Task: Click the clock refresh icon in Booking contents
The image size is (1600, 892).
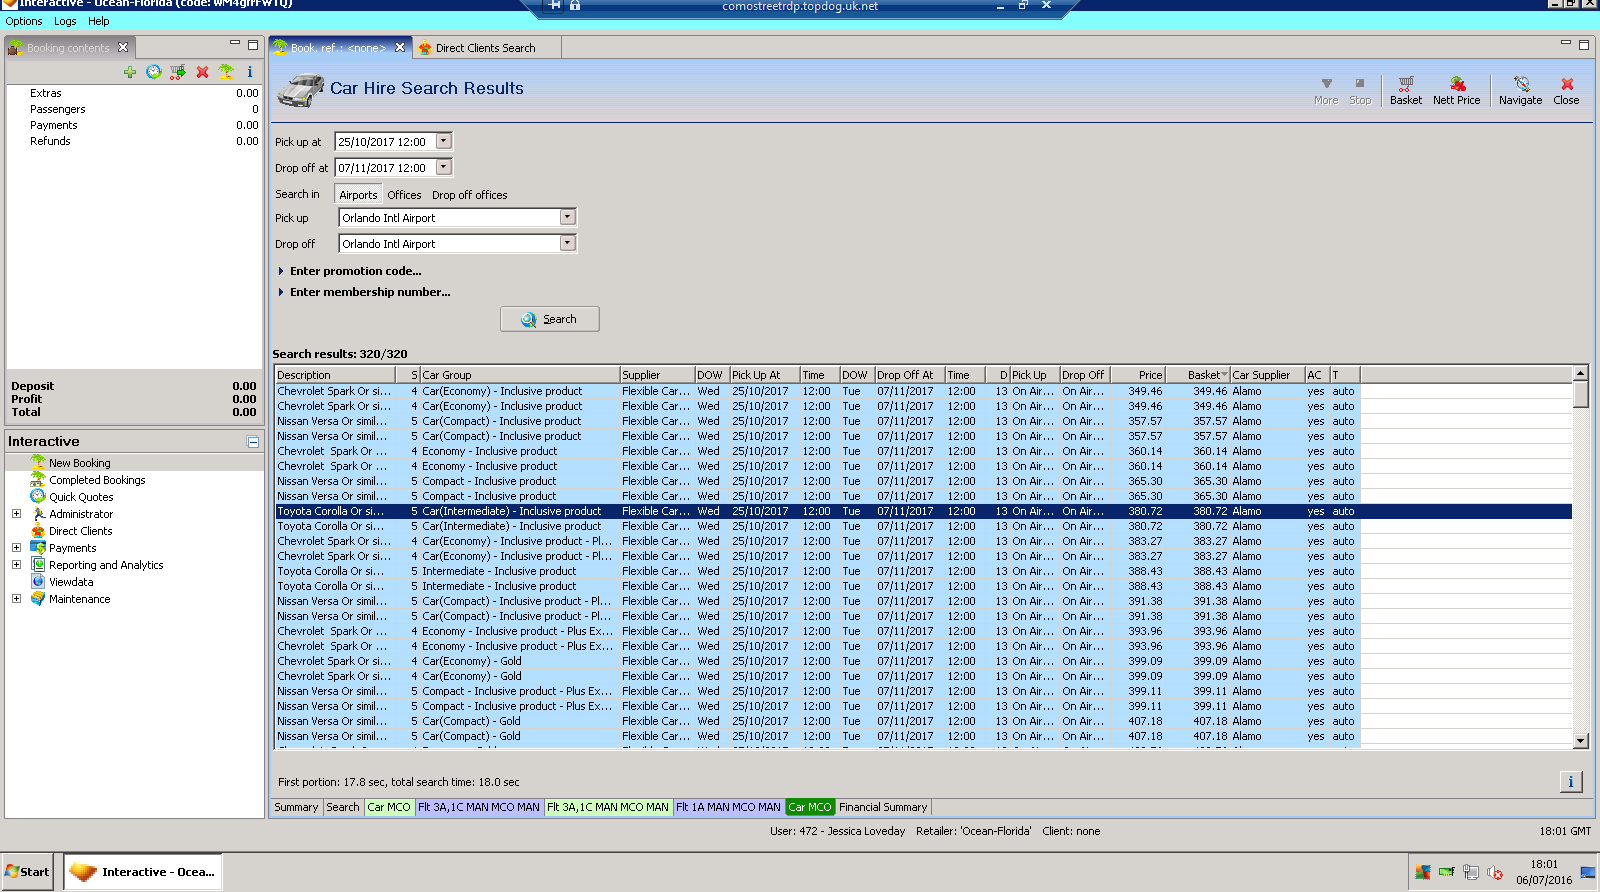Action: pos(153,72)
